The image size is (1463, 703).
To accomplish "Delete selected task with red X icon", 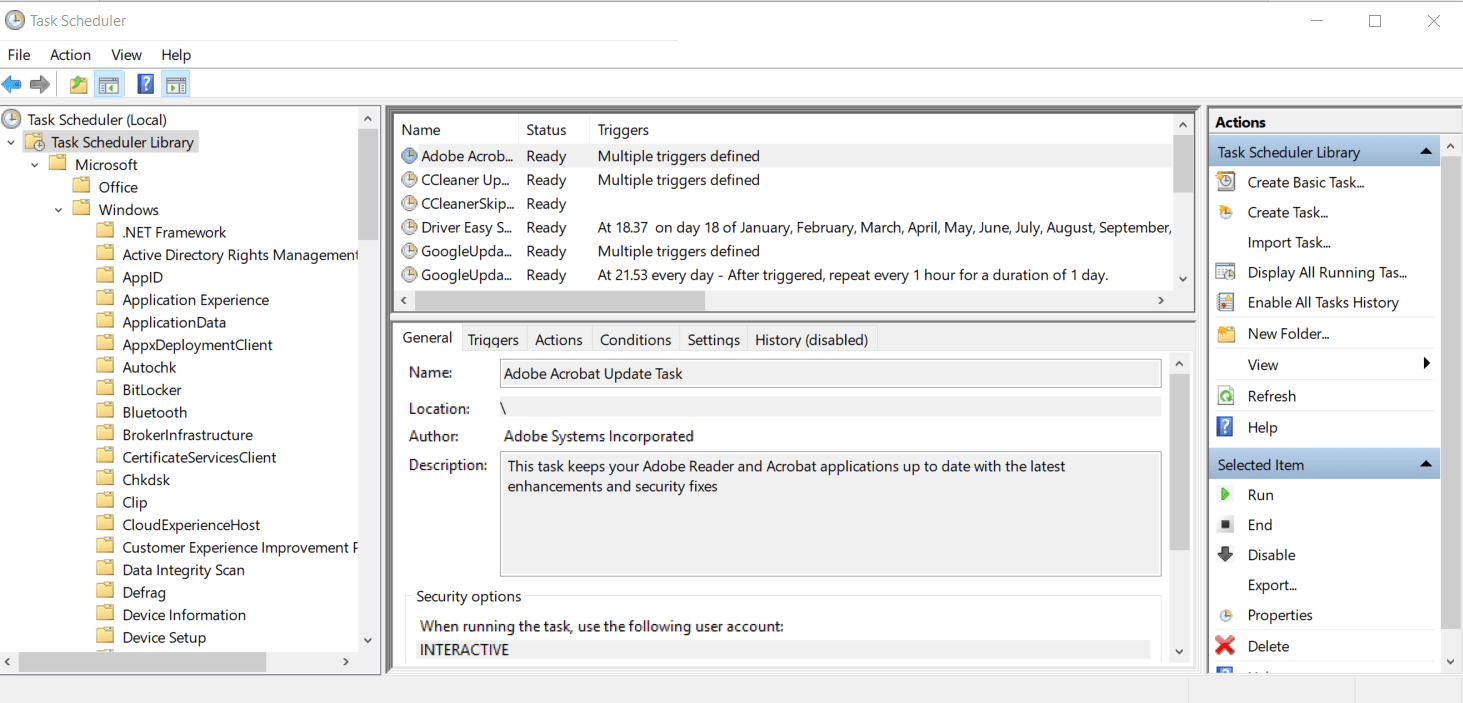I will [x=1226, y=646].
